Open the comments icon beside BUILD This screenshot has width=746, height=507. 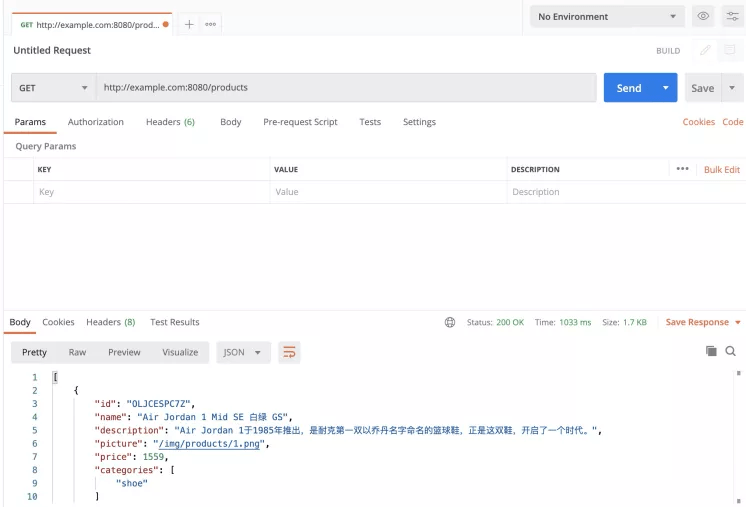[731, 50]
